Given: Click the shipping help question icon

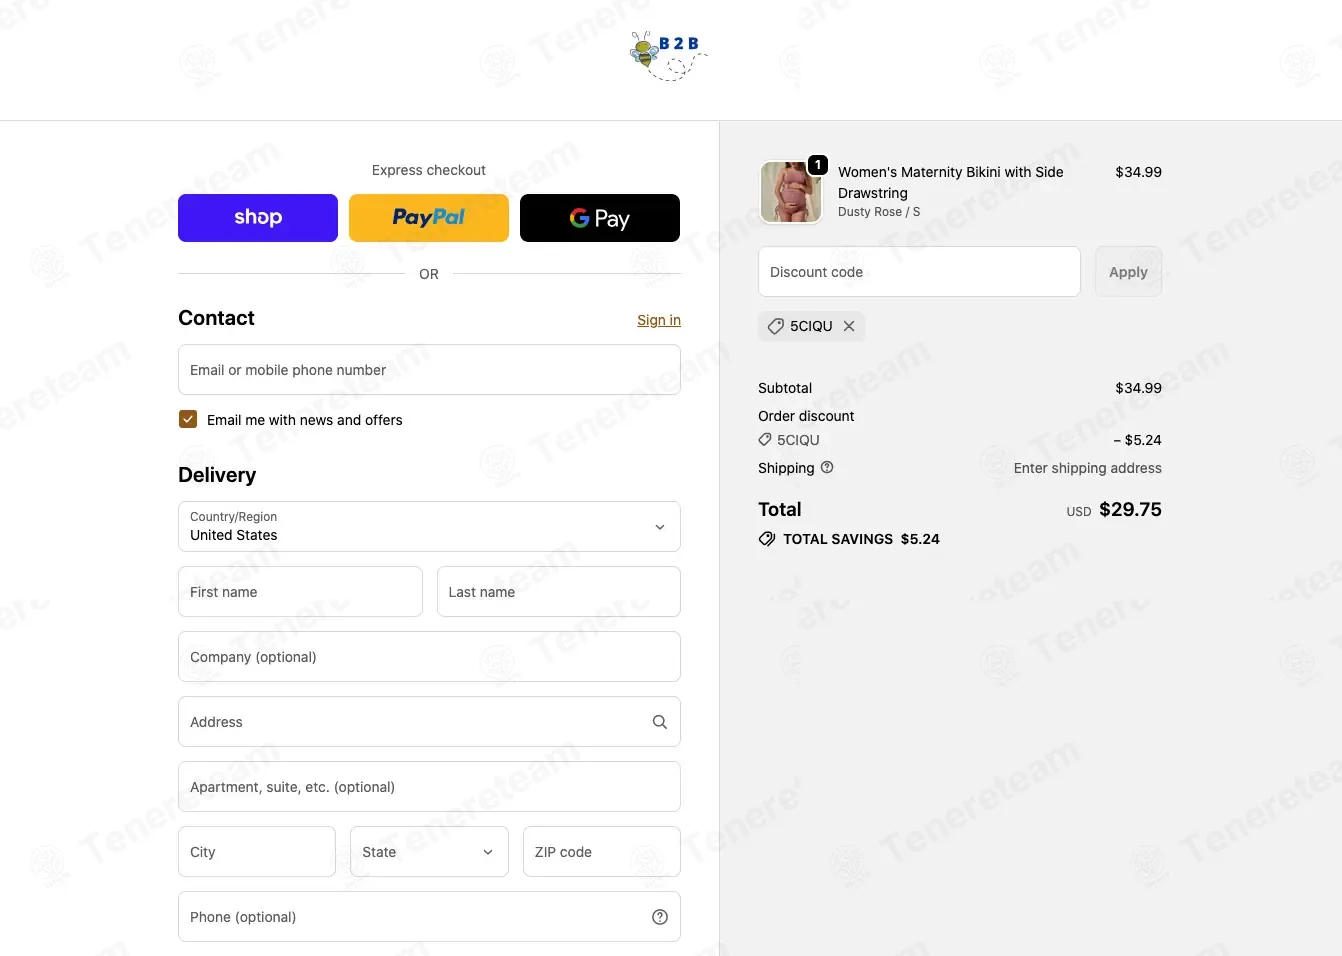Looking at the screenshot, I should pyautogui.click(x=827, y=467).
